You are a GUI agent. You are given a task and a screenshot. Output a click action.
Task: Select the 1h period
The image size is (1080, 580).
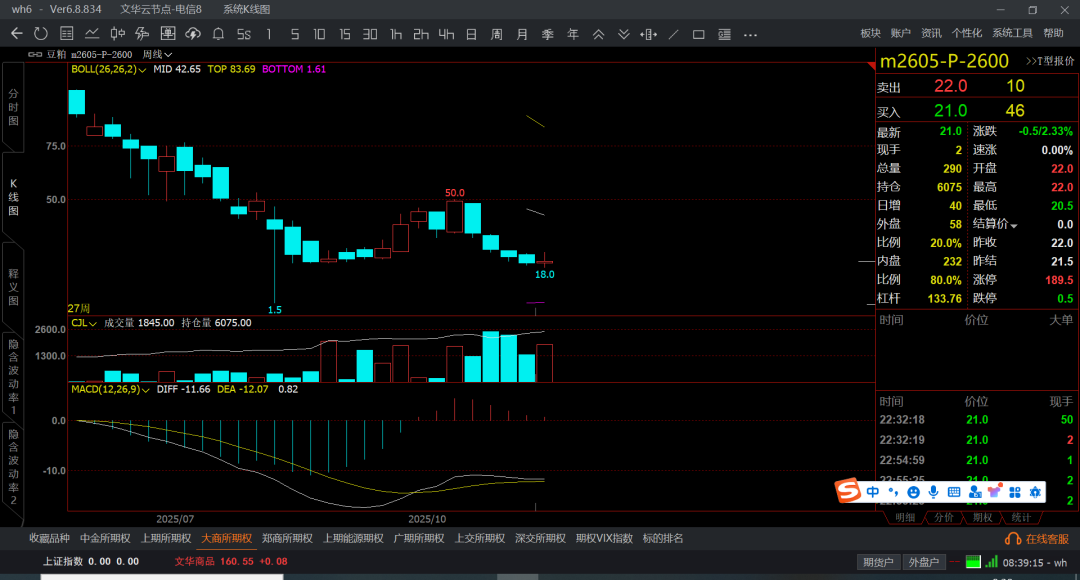click(x=395, y=34)
